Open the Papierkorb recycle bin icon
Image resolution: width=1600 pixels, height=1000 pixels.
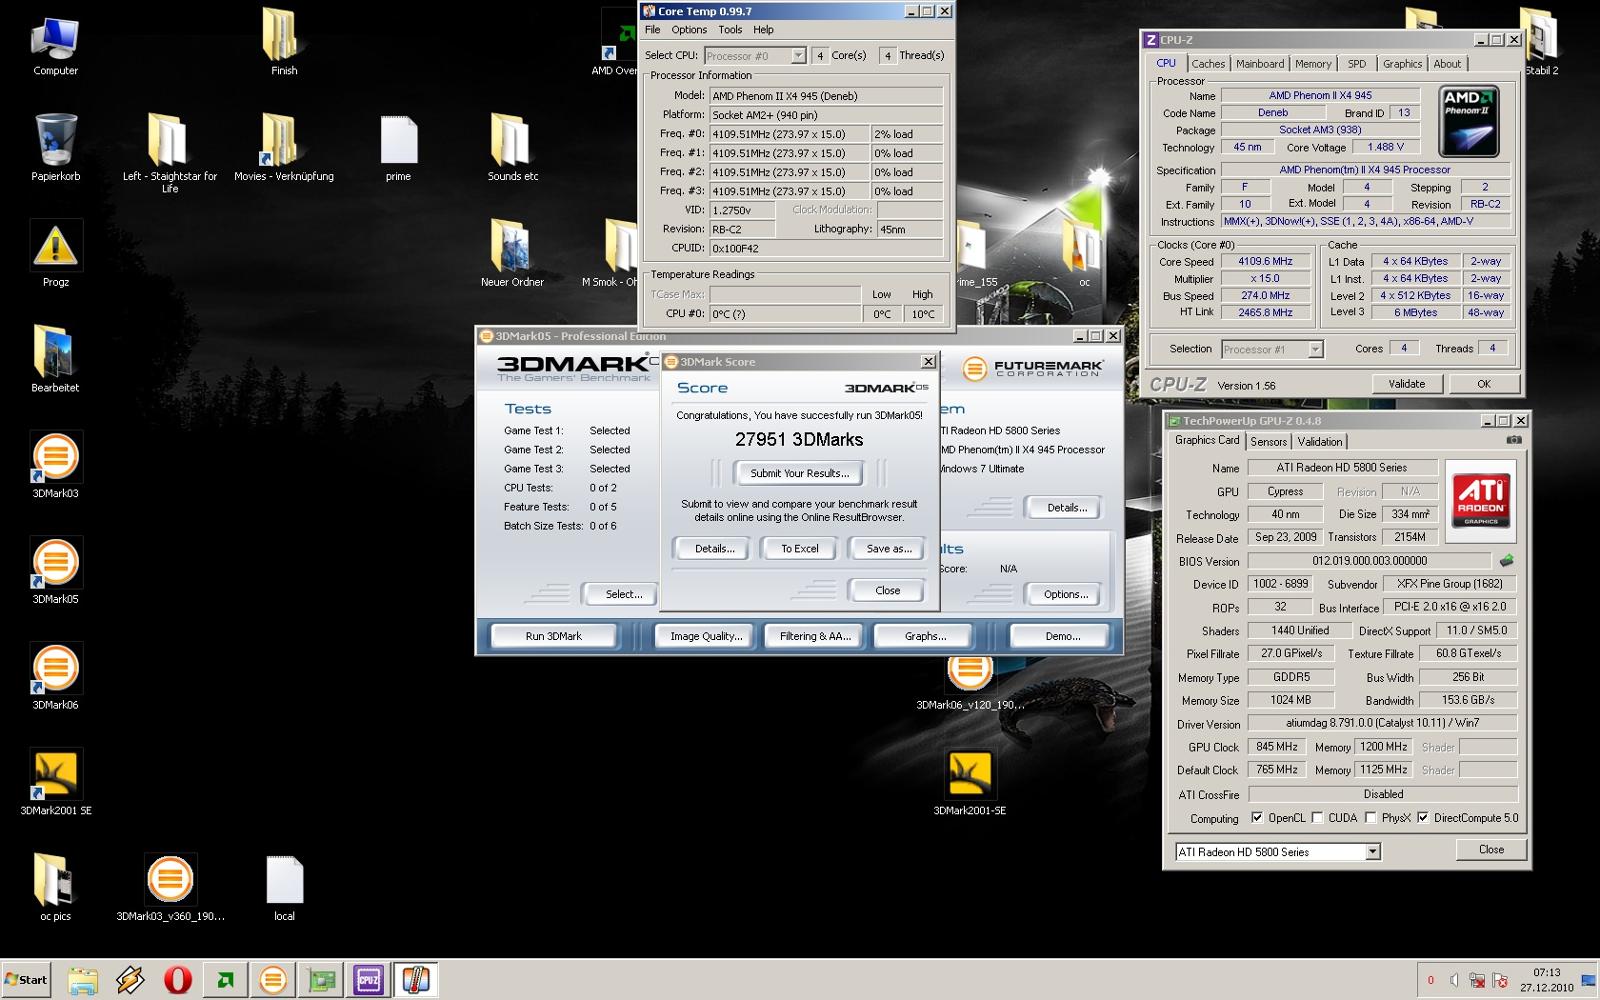[x=55, y=147]
